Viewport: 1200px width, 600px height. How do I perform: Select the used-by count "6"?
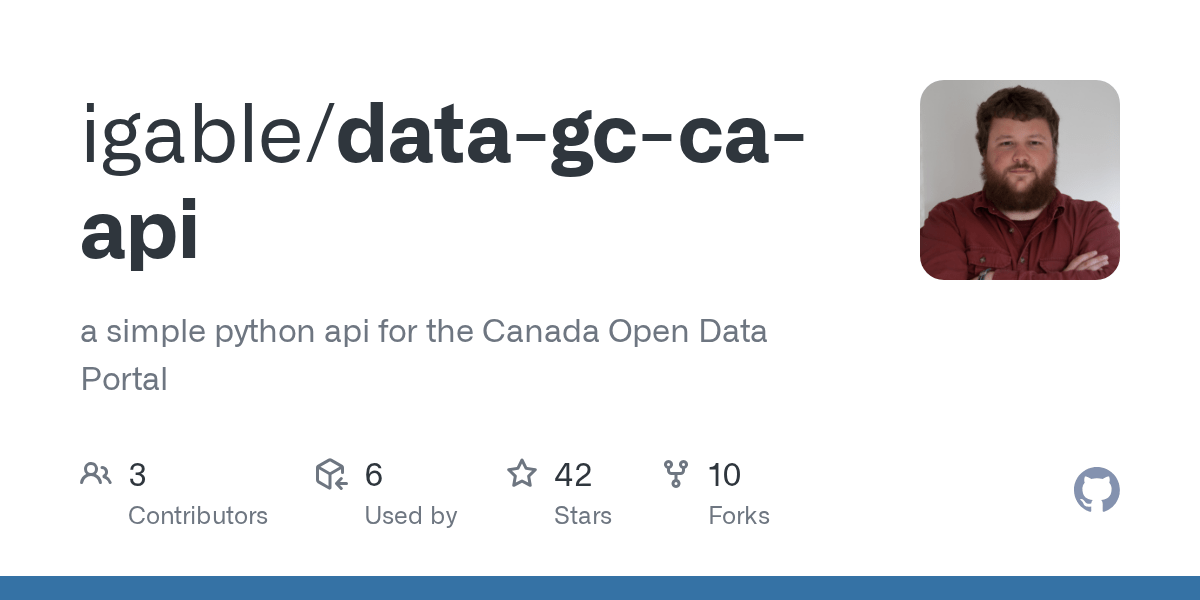pos(374,475)
